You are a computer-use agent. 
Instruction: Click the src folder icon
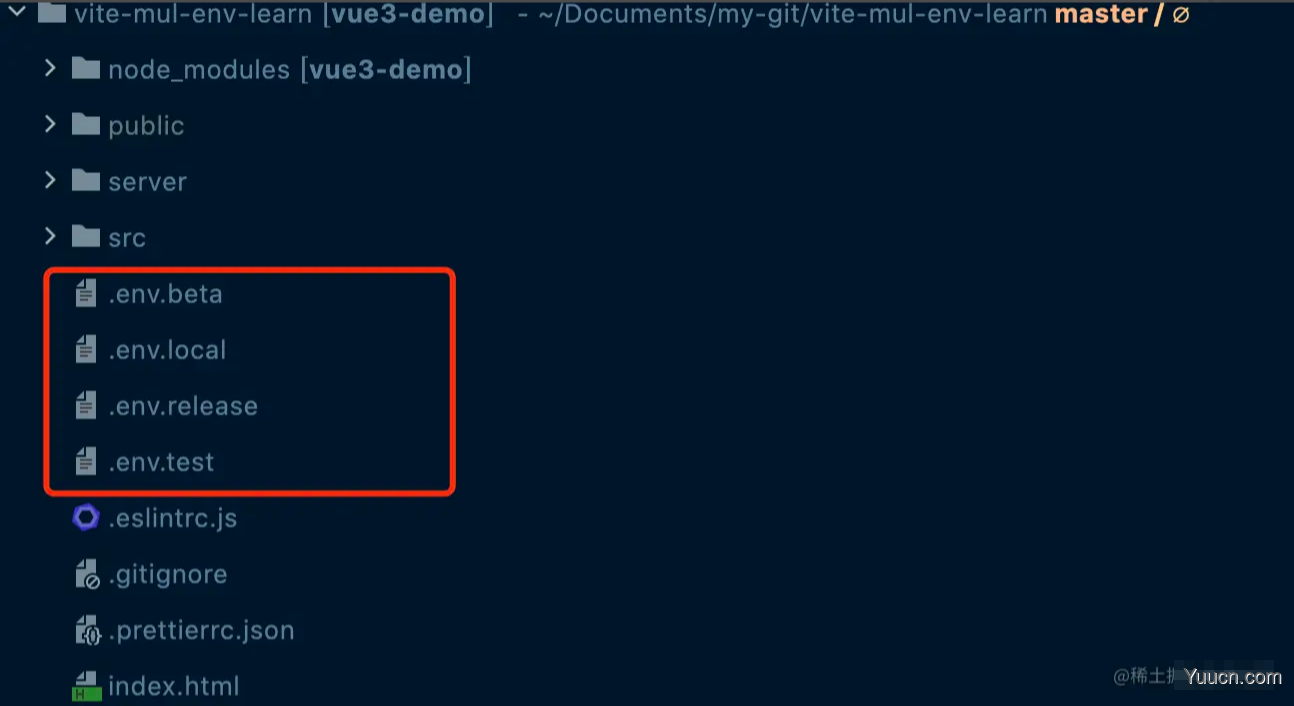click(86, 236)
